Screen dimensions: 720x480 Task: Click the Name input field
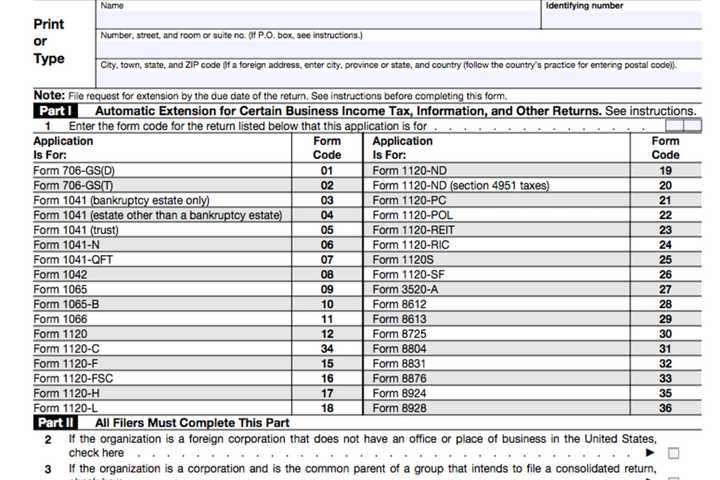(x=318, y=20)
